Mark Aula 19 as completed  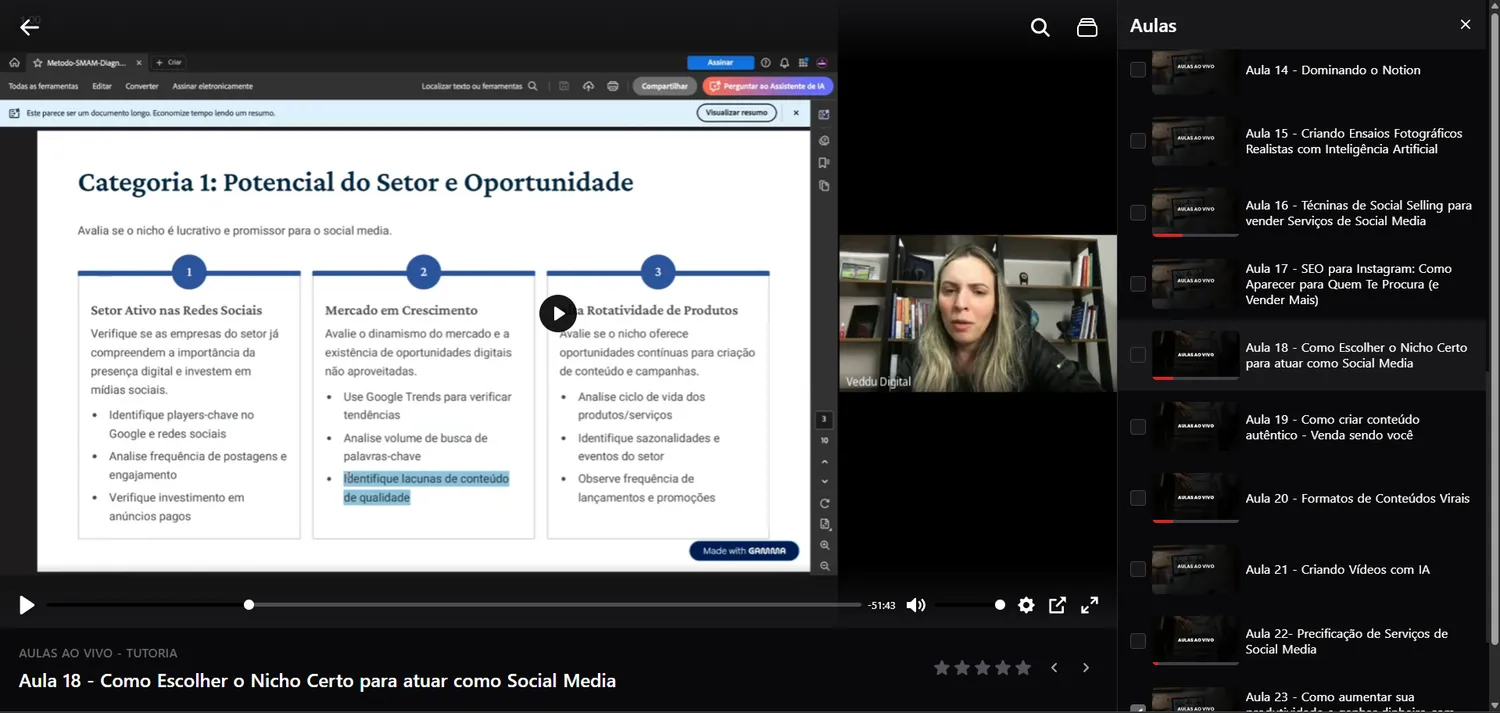(x=1138, y=427)
